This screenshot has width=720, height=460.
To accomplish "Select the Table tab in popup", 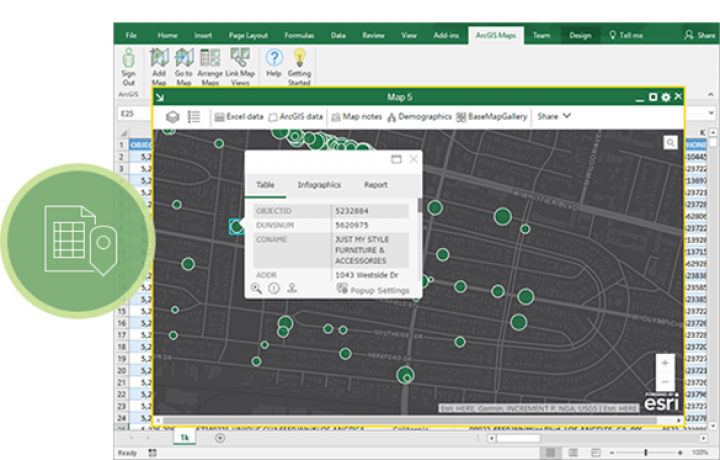I will pos(265,185).
